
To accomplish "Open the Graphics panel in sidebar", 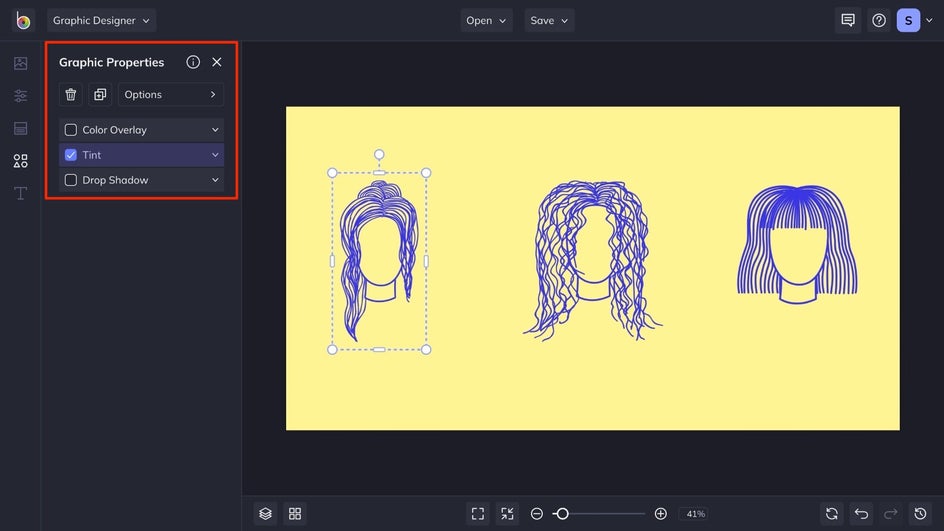I will click(20, 161).
